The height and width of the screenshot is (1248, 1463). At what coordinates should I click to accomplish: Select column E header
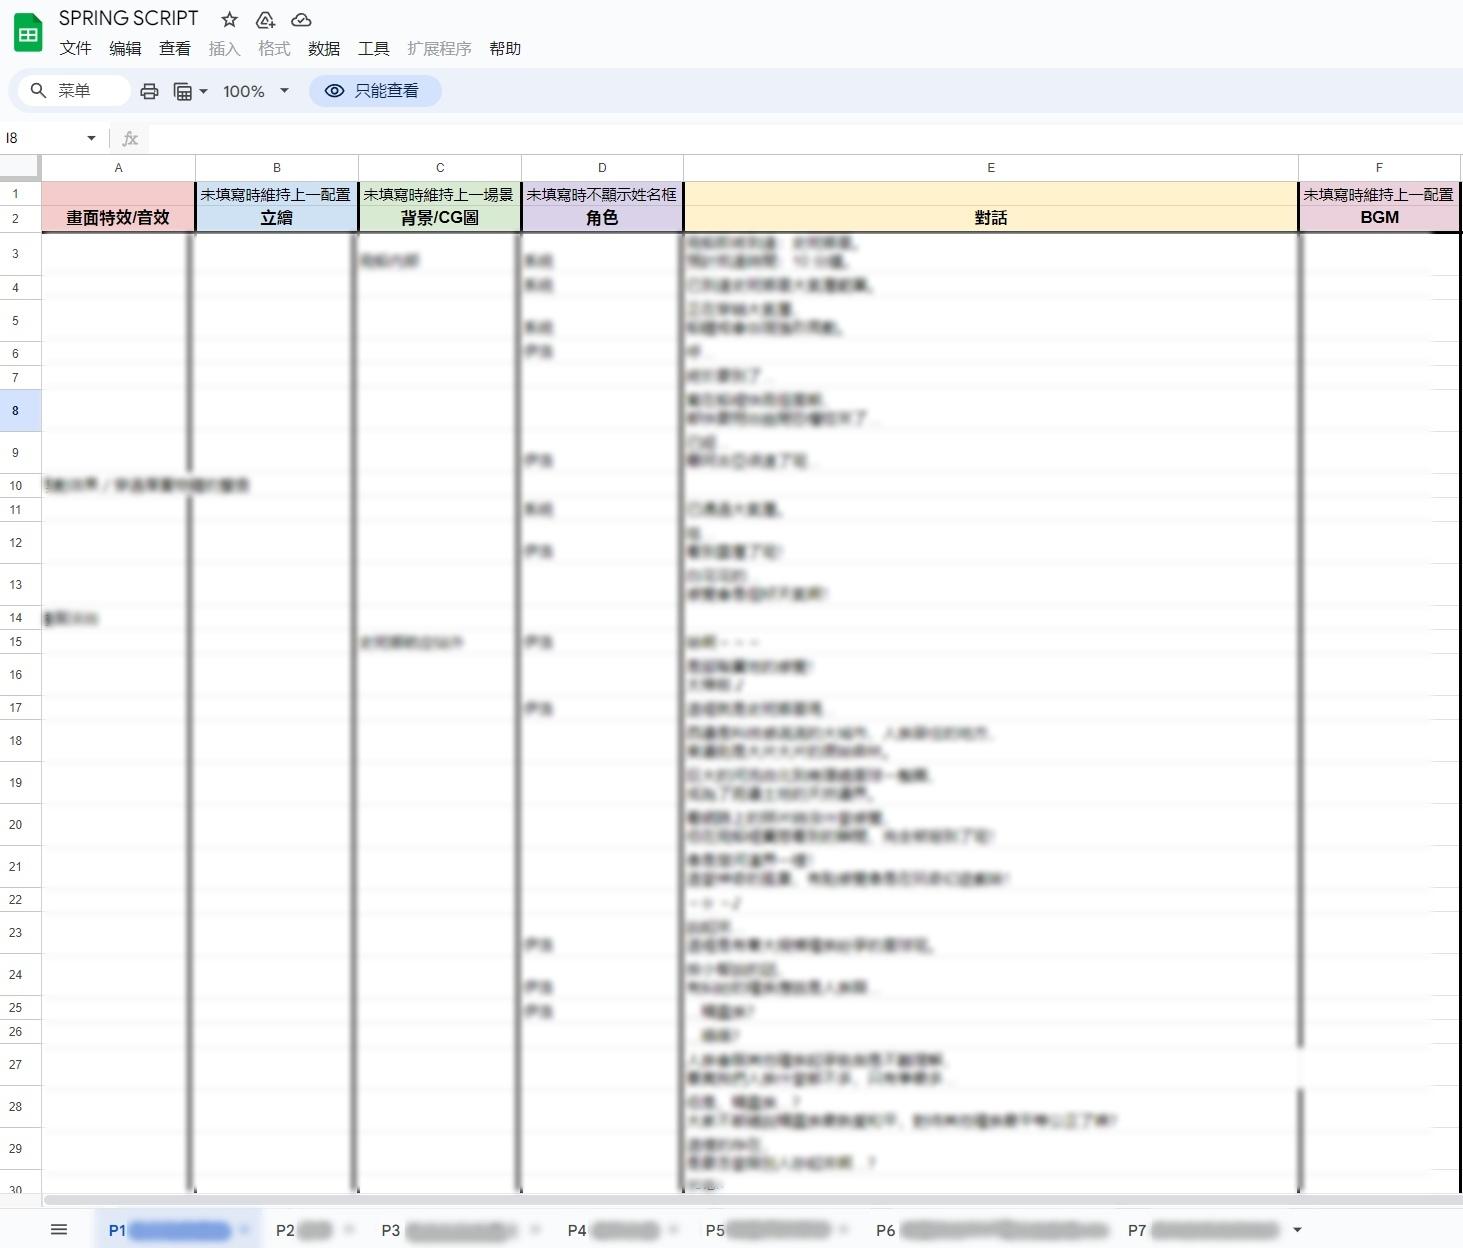(x=990, y=168)
